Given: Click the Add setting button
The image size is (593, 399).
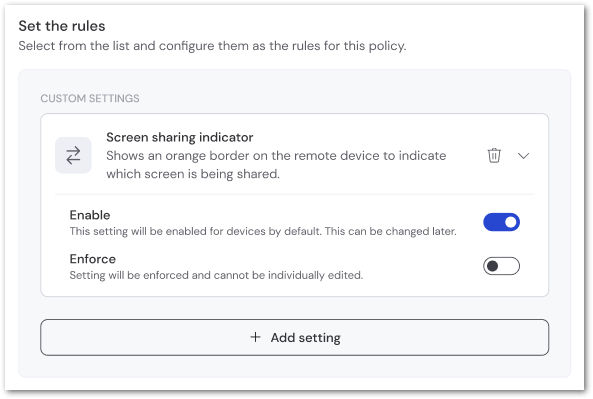Looking at the screenshot, I should [294, 337].
